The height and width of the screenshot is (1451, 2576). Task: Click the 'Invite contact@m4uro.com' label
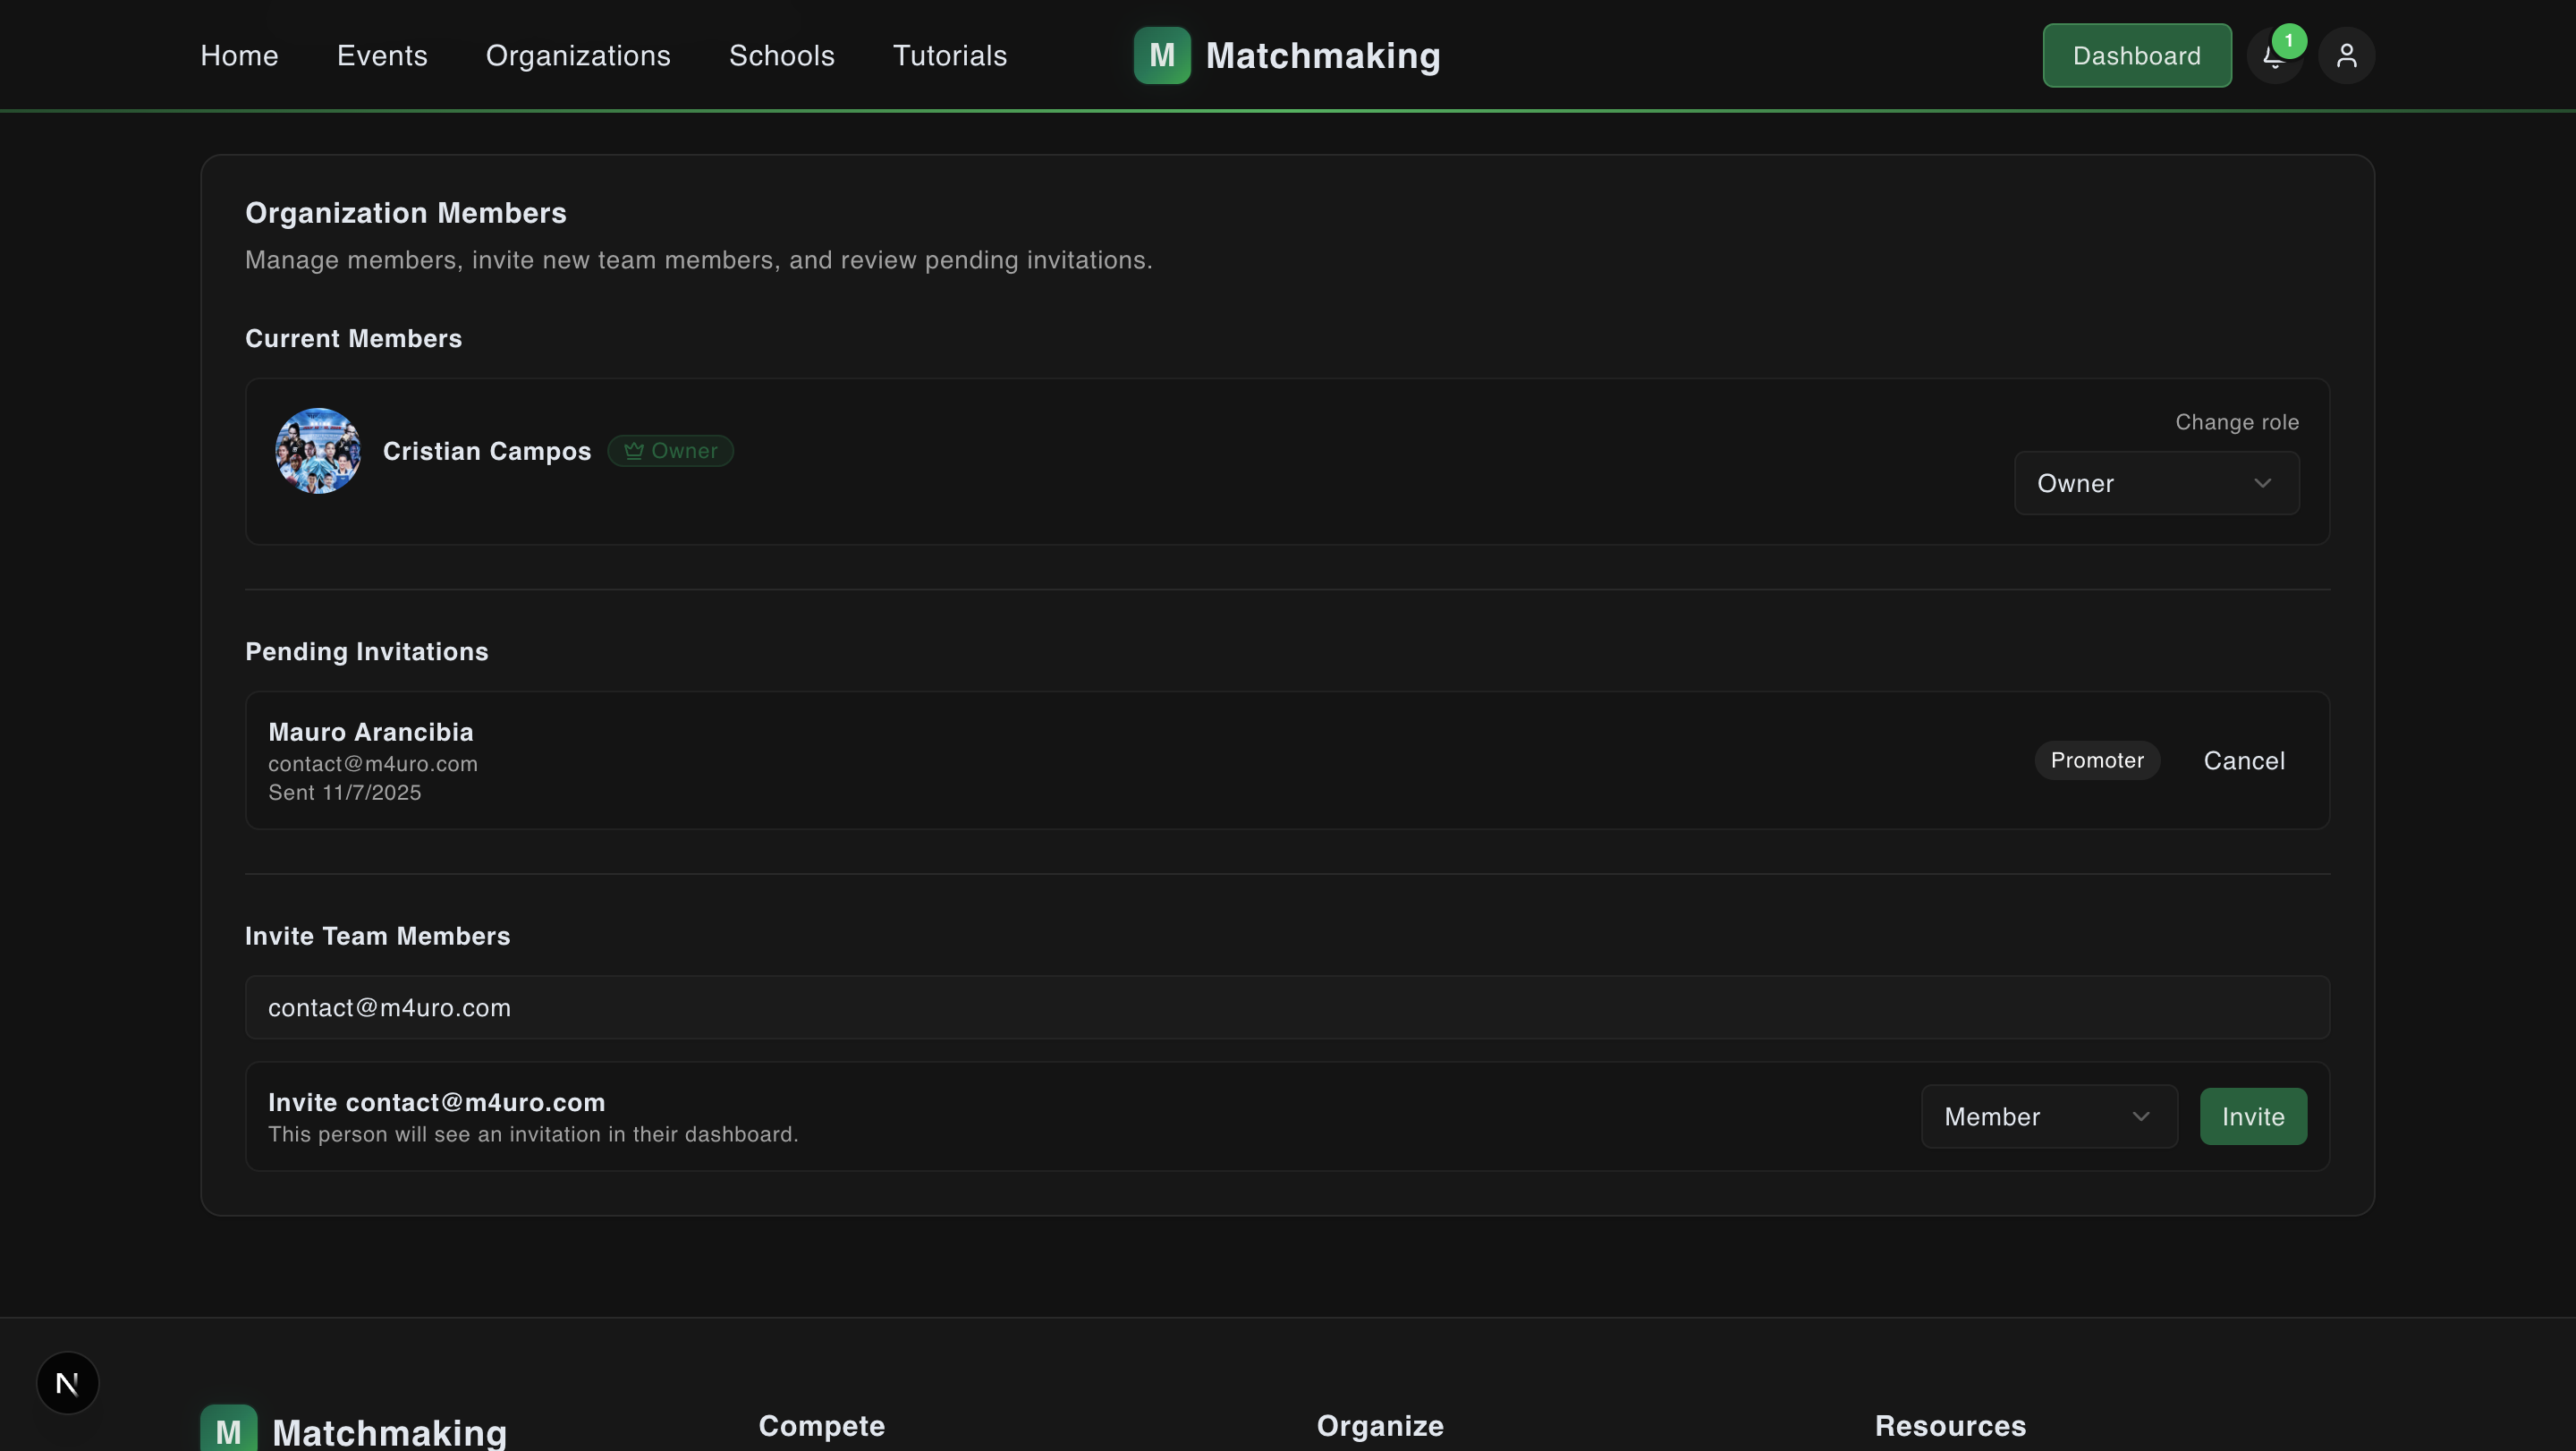pos(437,1102)
